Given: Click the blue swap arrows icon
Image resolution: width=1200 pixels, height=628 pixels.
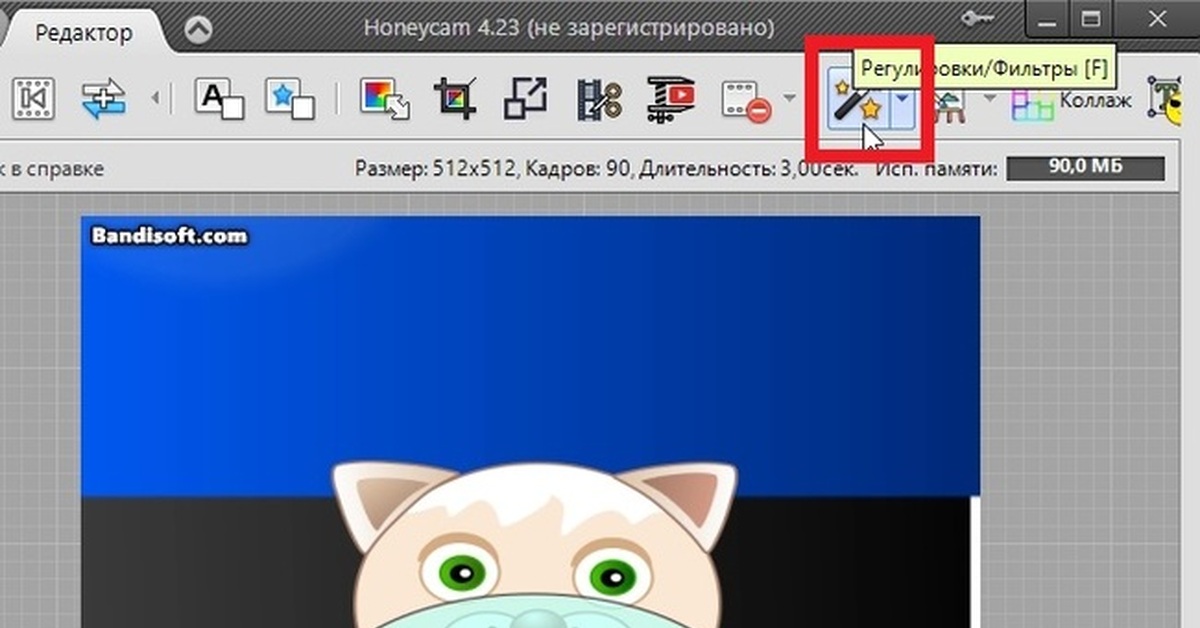Looking at the screenshot, I should pyautogui.click(x=103, y=98).
